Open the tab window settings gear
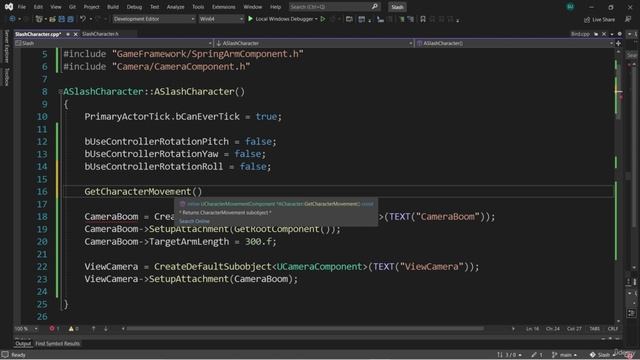This screenshot has width=640, height=360. coord(620,34)
